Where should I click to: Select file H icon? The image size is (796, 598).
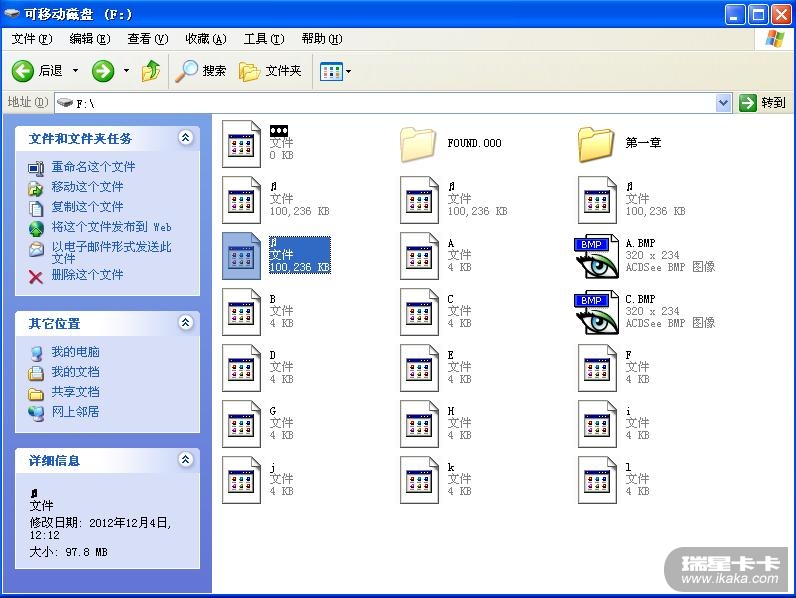coord(419,424)
